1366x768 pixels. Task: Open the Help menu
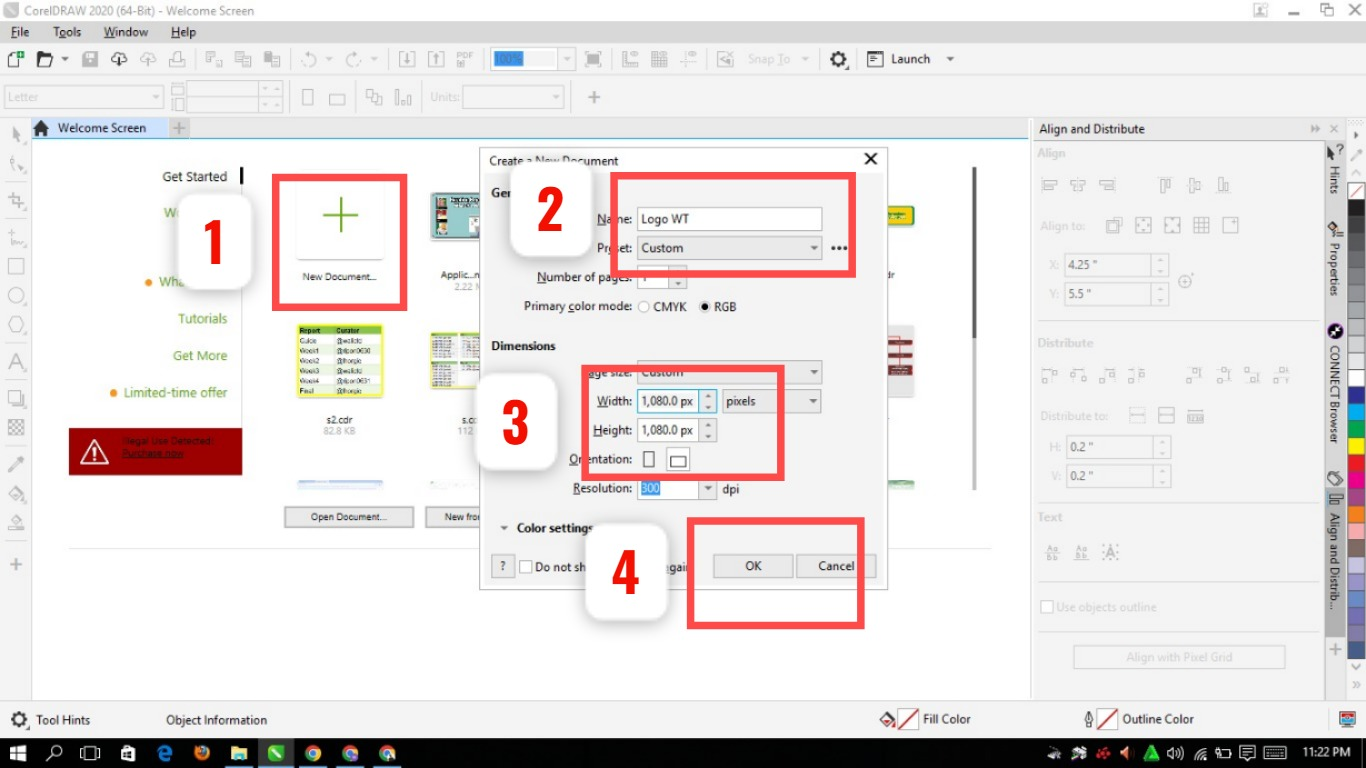tap(183, 32)
